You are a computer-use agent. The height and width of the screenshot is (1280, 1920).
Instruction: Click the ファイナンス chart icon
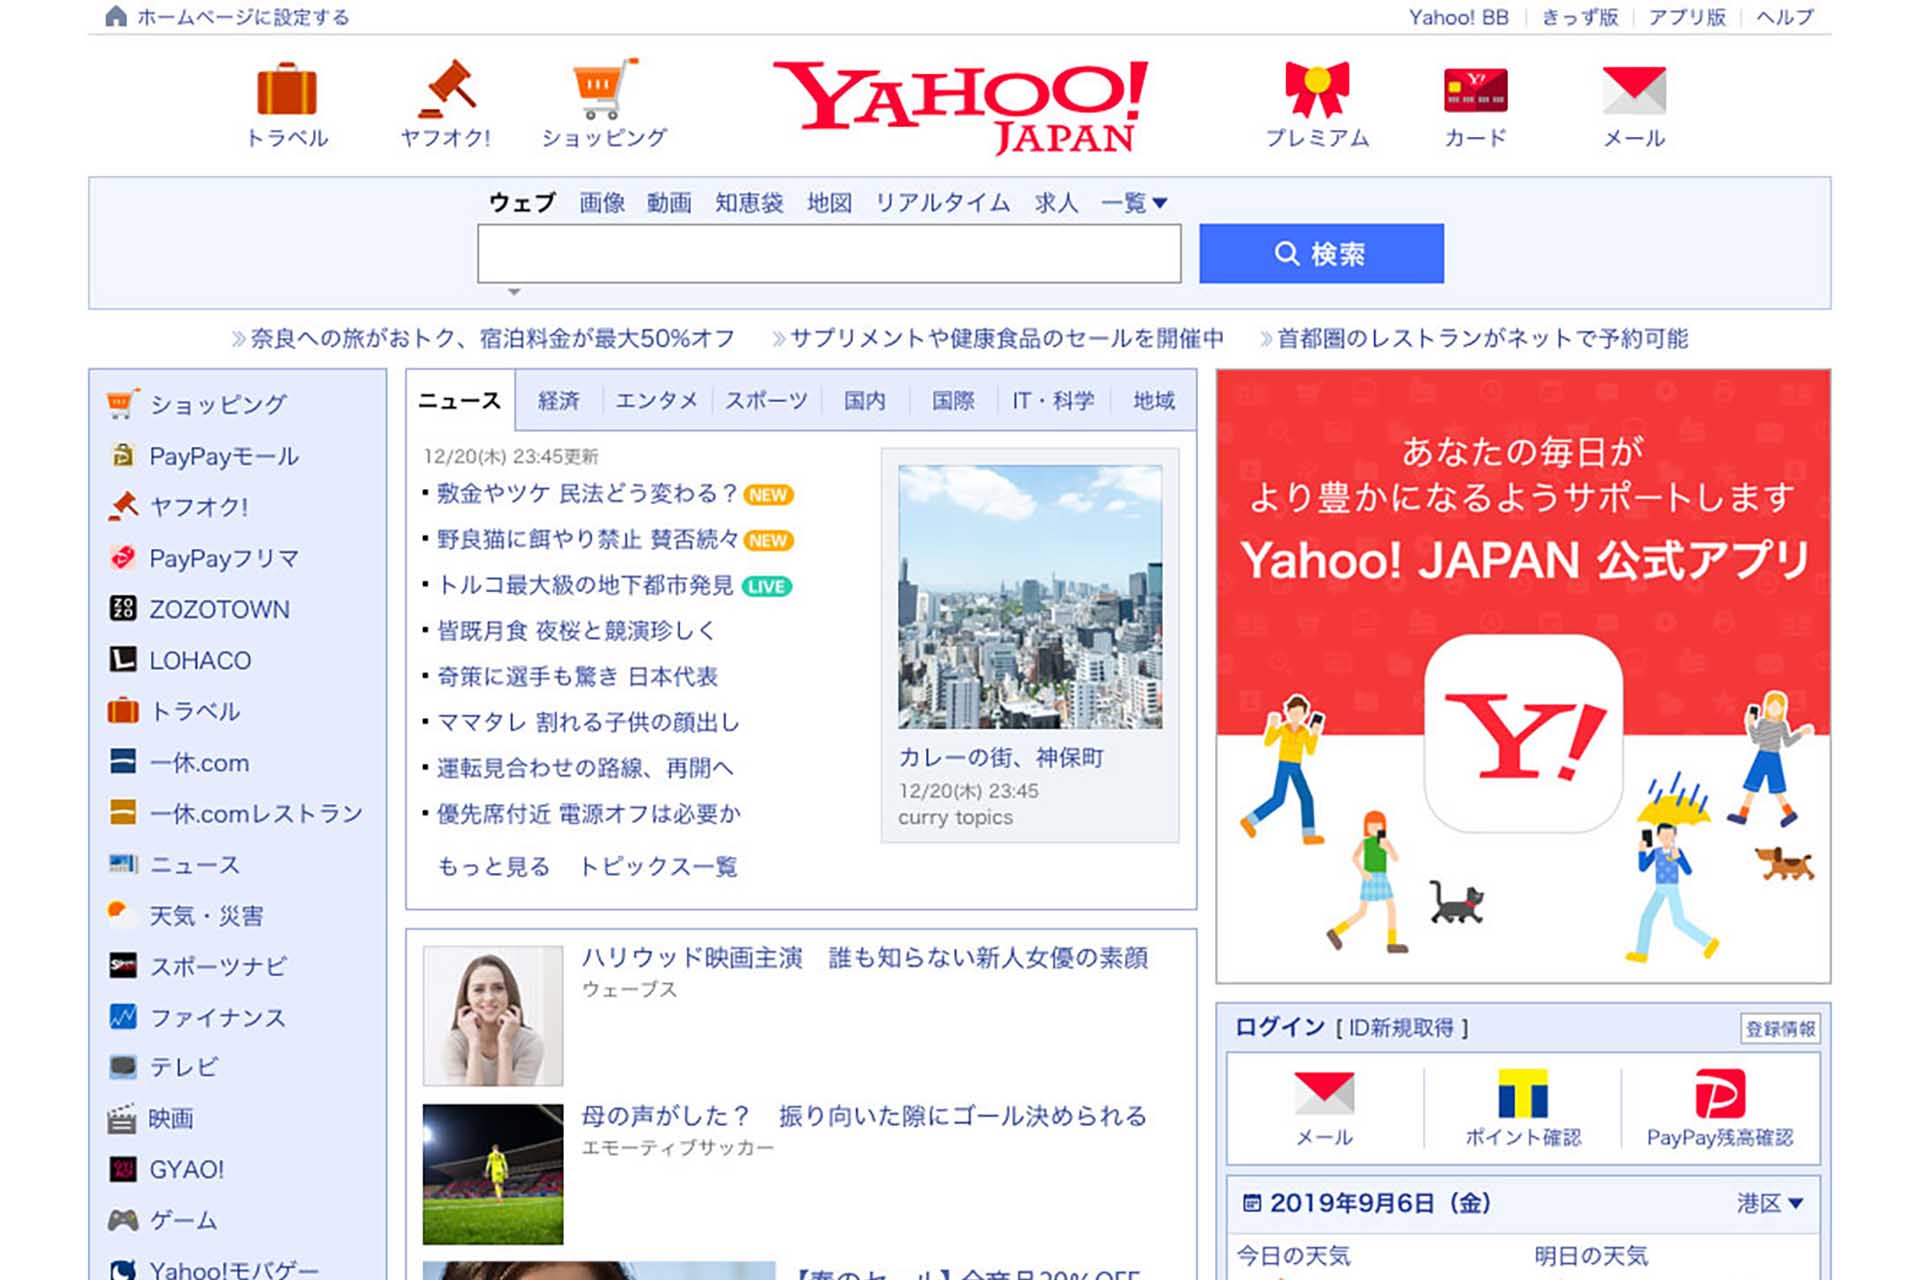(123, 1016)
